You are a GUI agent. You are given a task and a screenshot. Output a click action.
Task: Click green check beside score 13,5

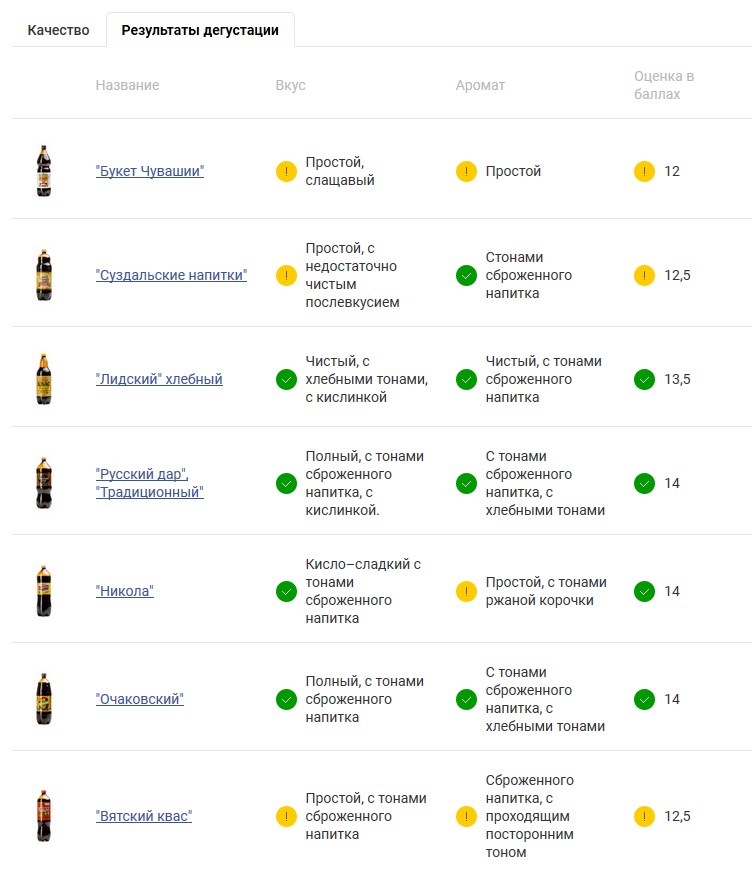644,379
